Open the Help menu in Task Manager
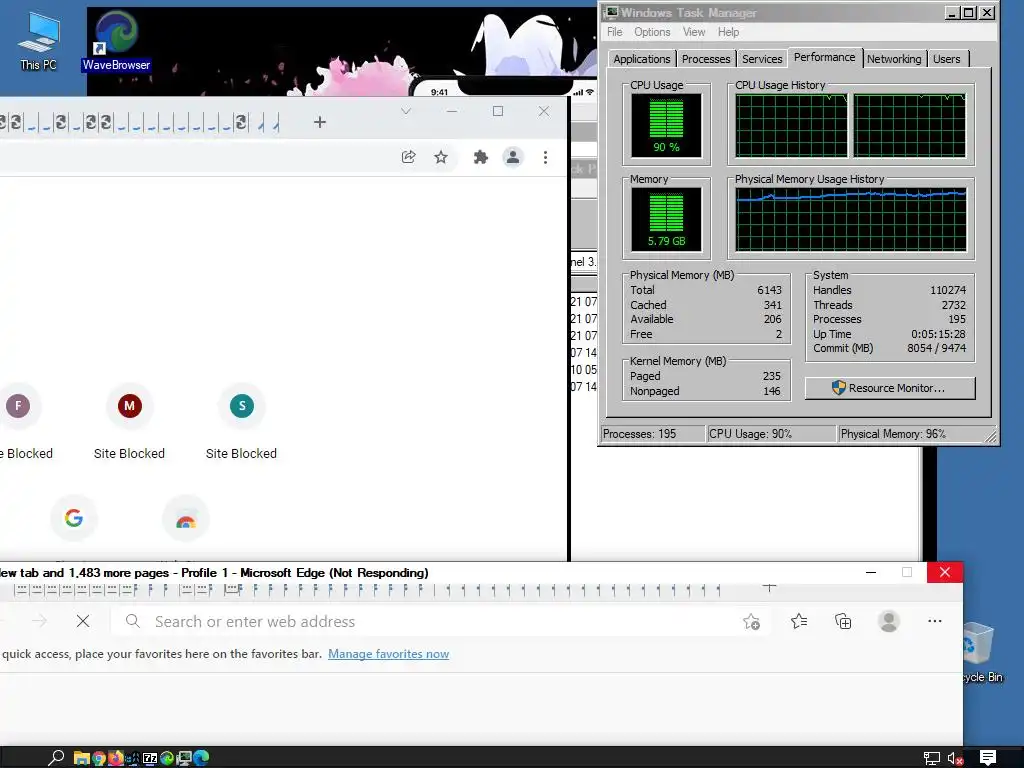The width and height of the screenshot is (1024, 768). (728, 32)
